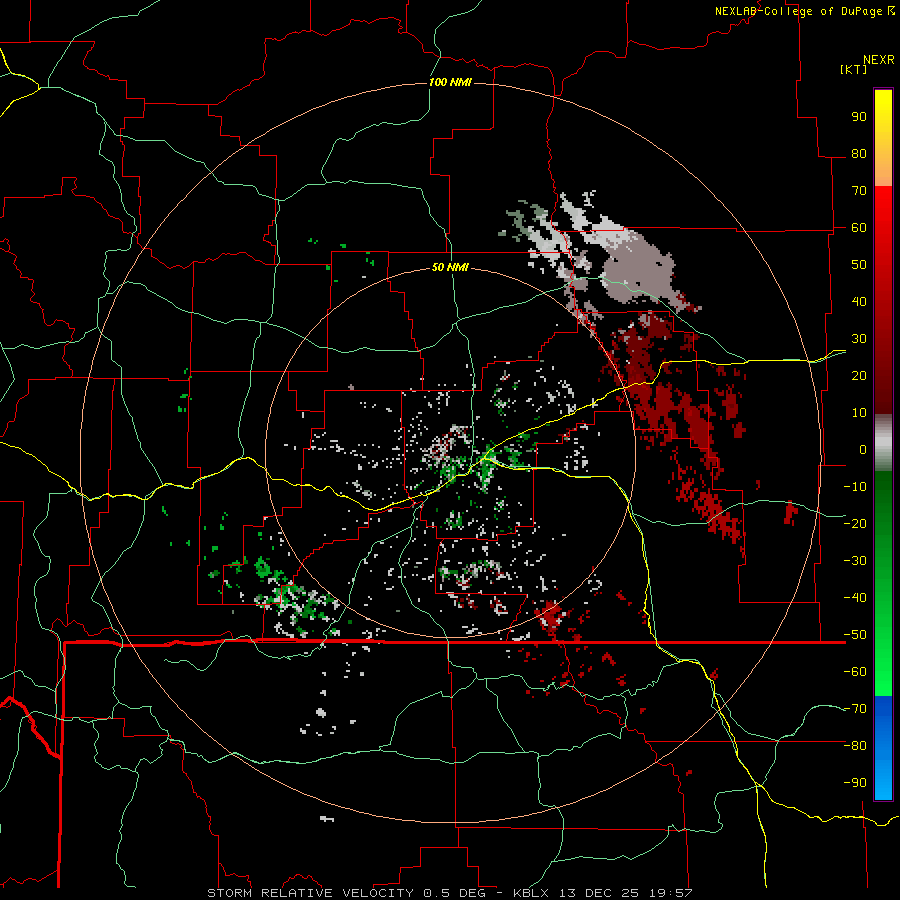This screenshot has height=900, width=900.
Task: Click the -90 kt label on color scale
Action: (855, 783)
